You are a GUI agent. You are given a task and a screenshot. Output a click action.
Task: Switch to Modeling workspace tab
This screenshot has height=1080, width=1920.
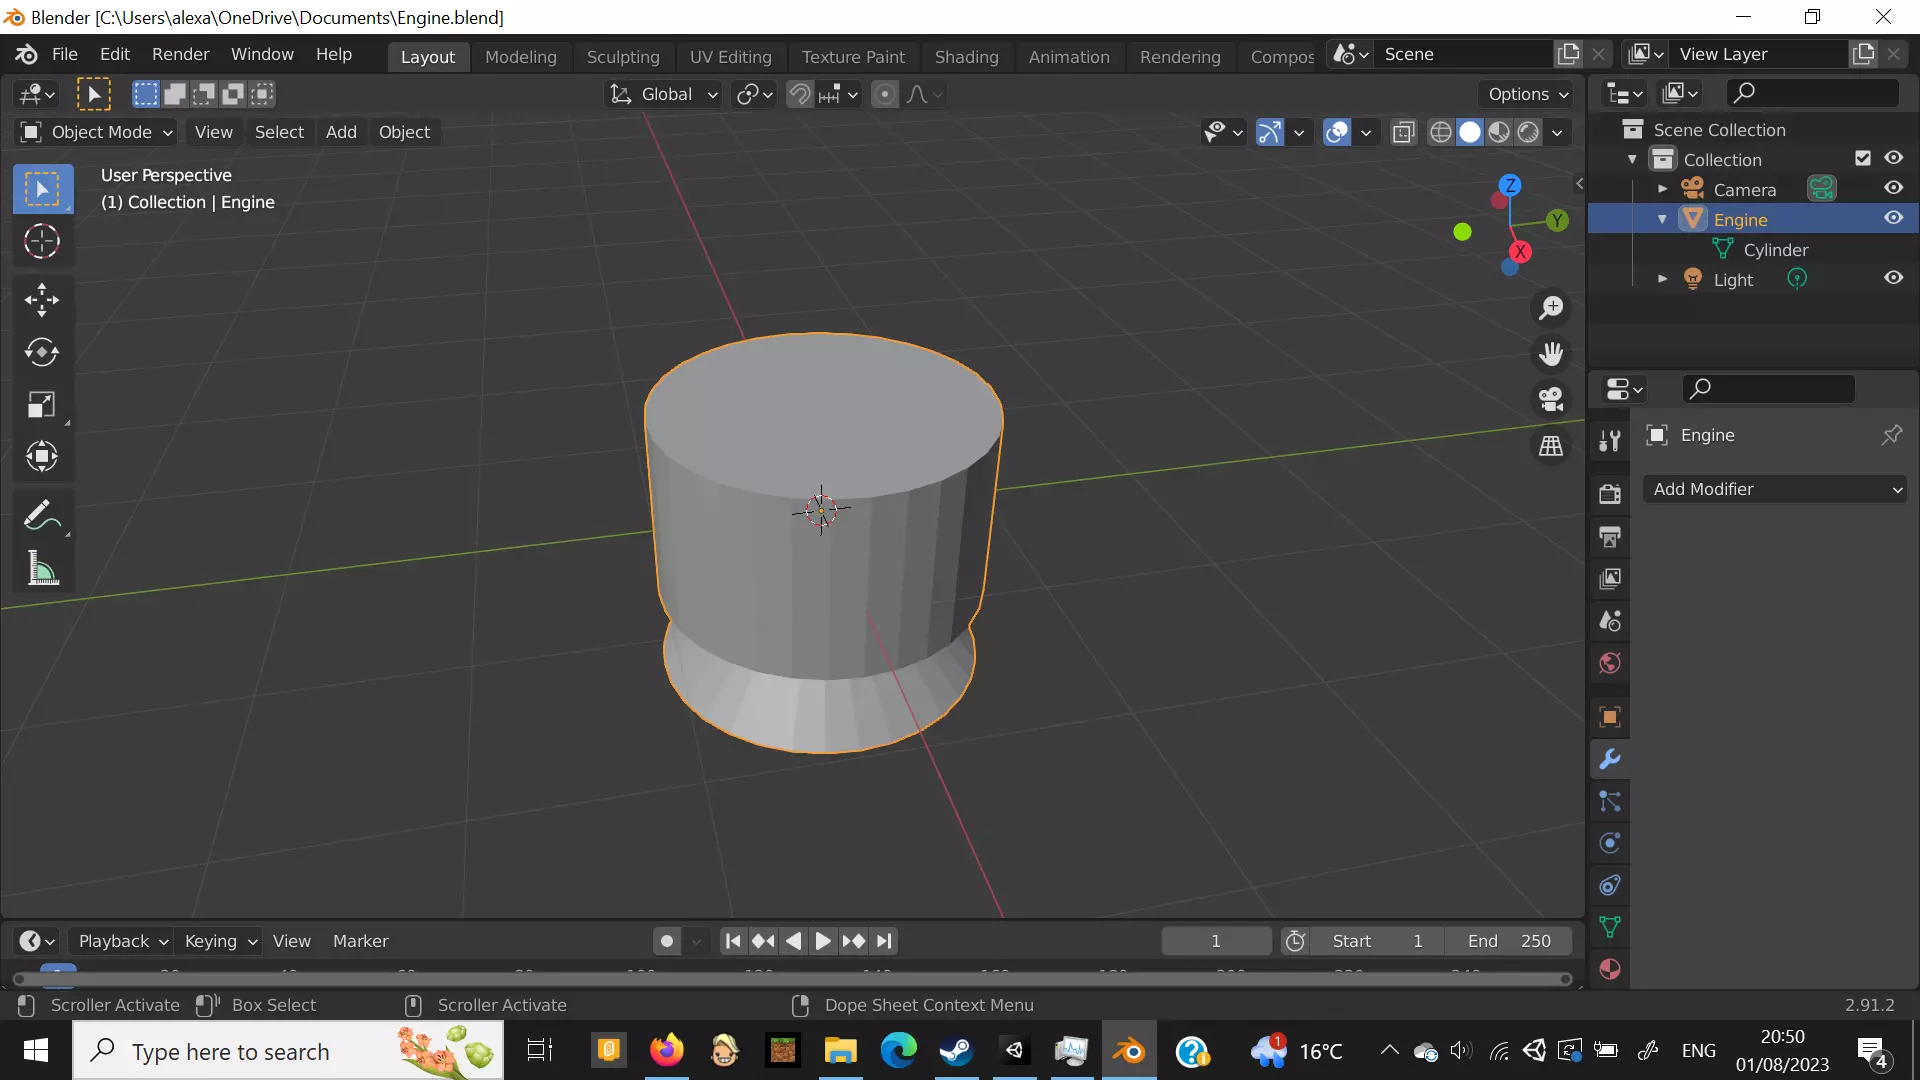[520, 57]
